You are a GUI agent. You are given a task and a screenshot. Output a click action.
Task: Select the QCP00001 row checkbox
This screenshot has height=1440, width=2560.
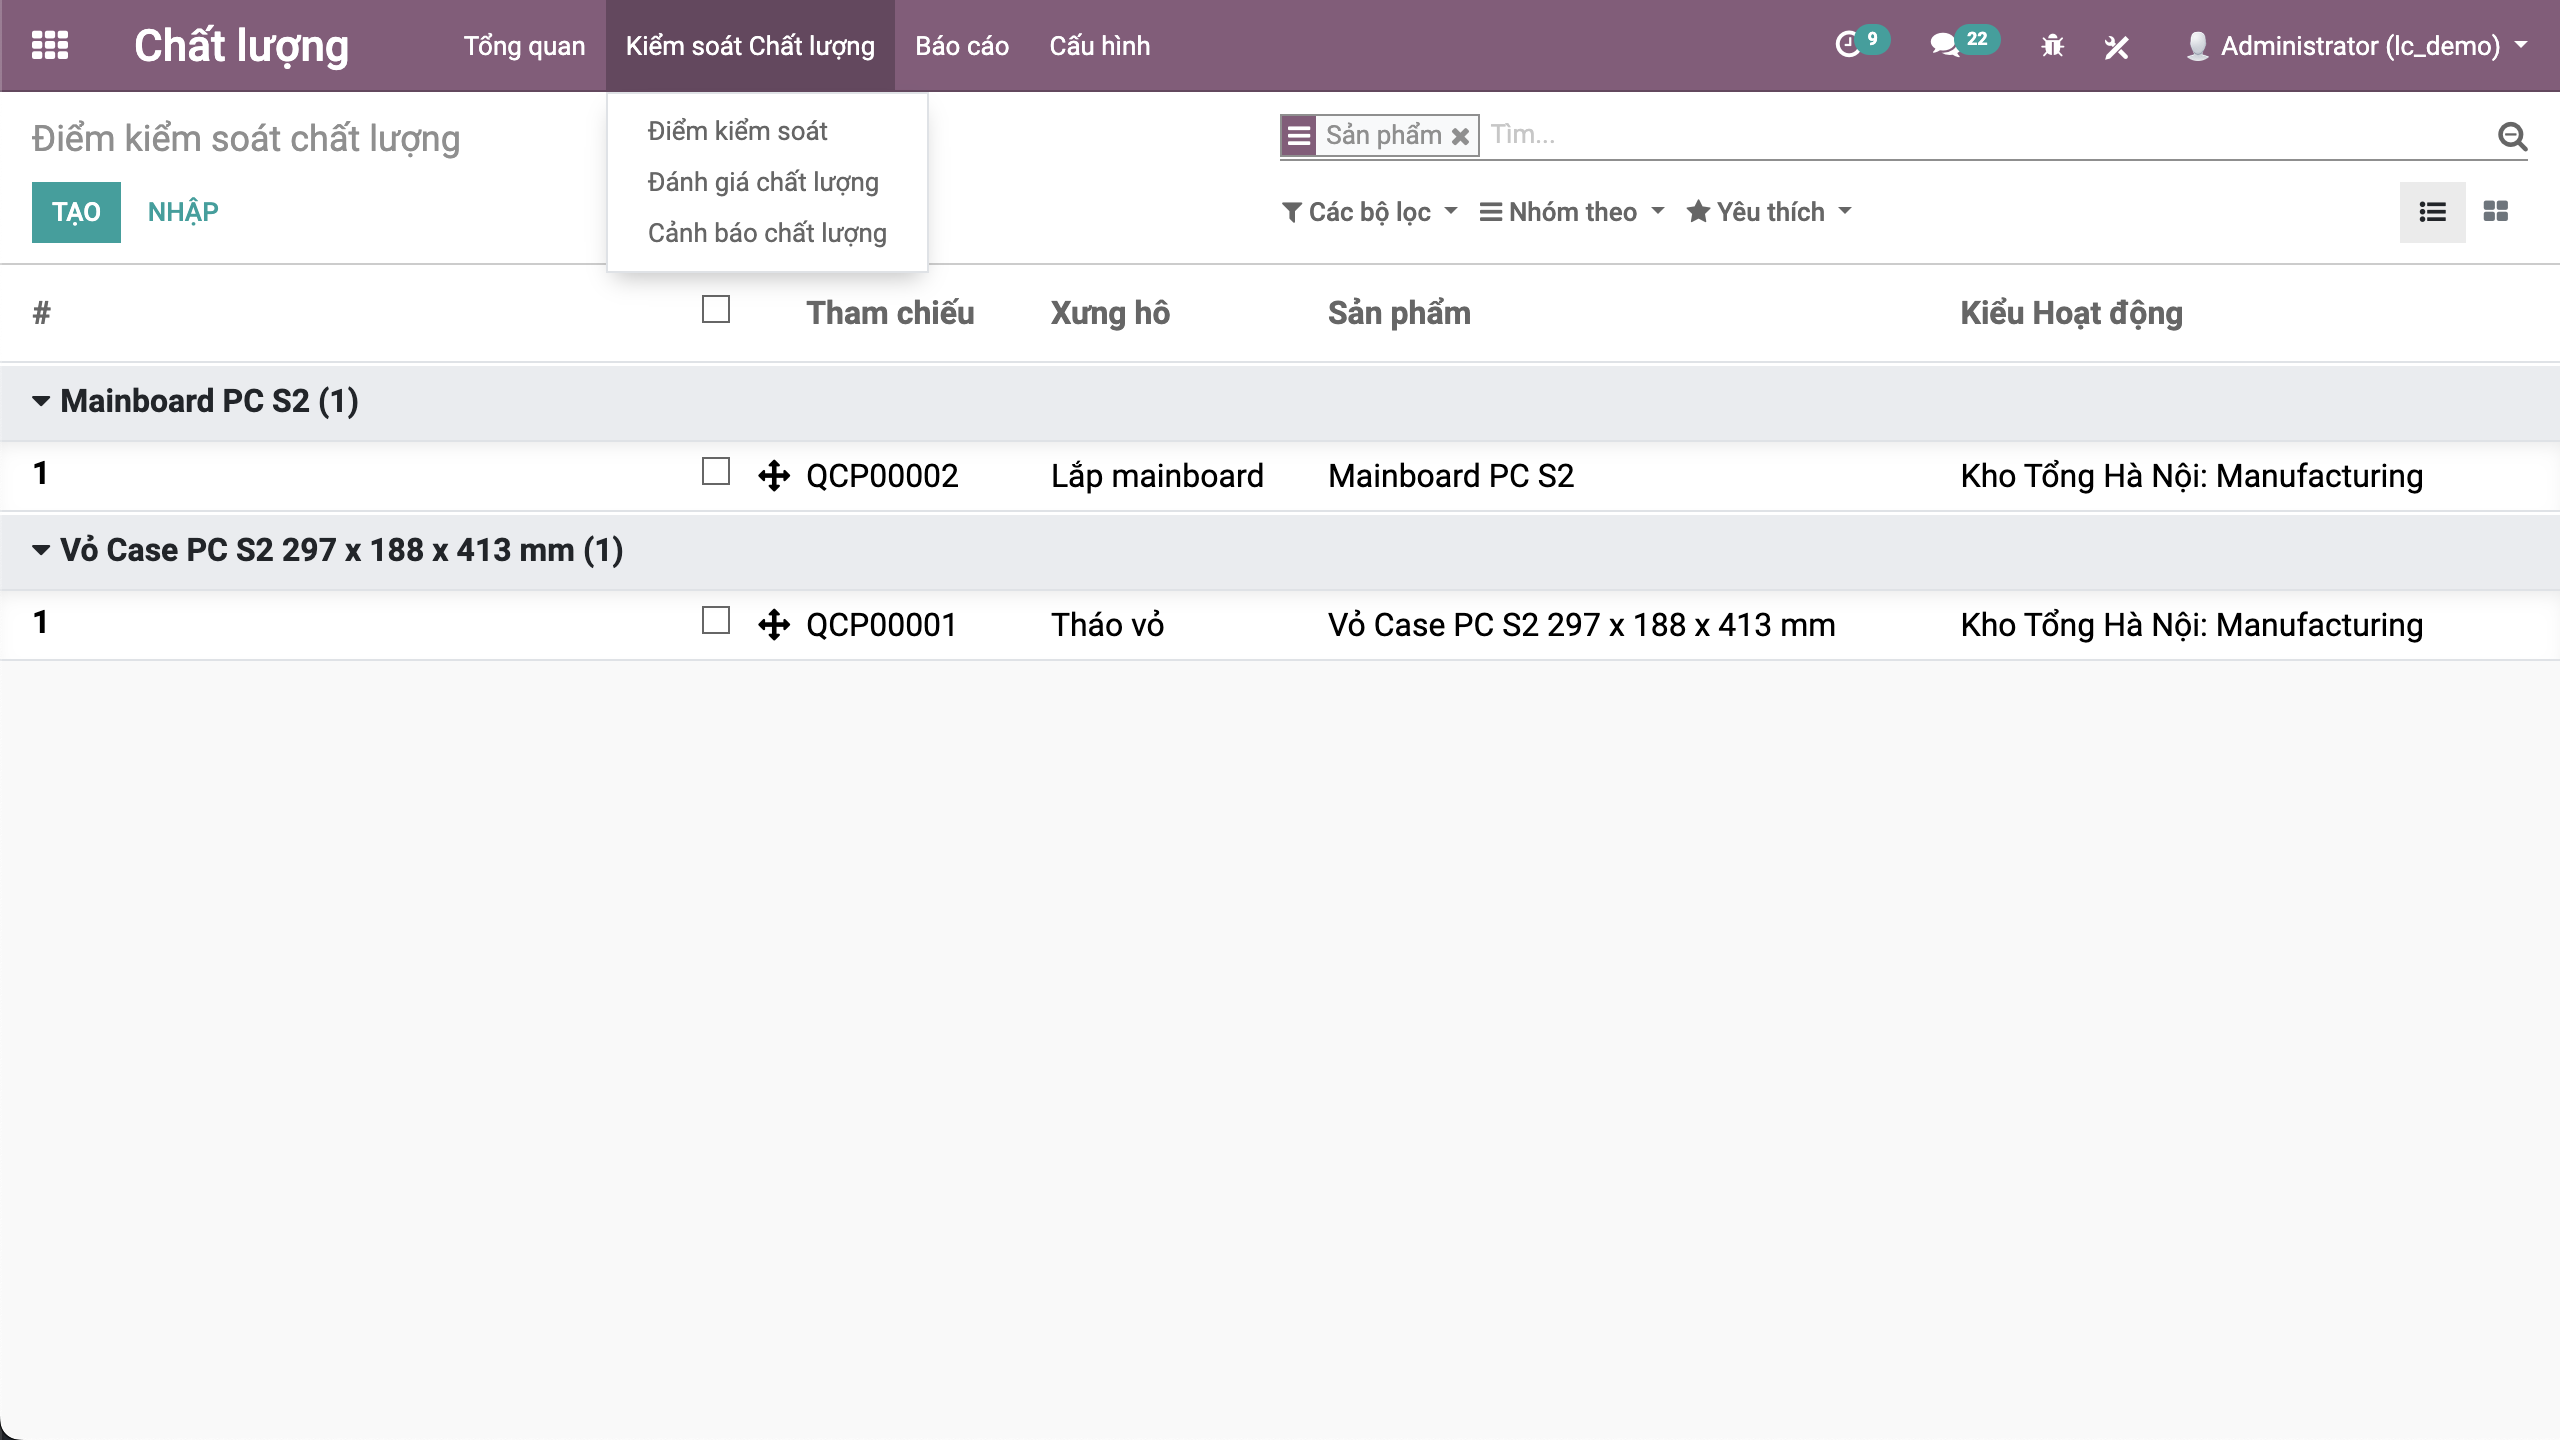click(x=716, y=621)
